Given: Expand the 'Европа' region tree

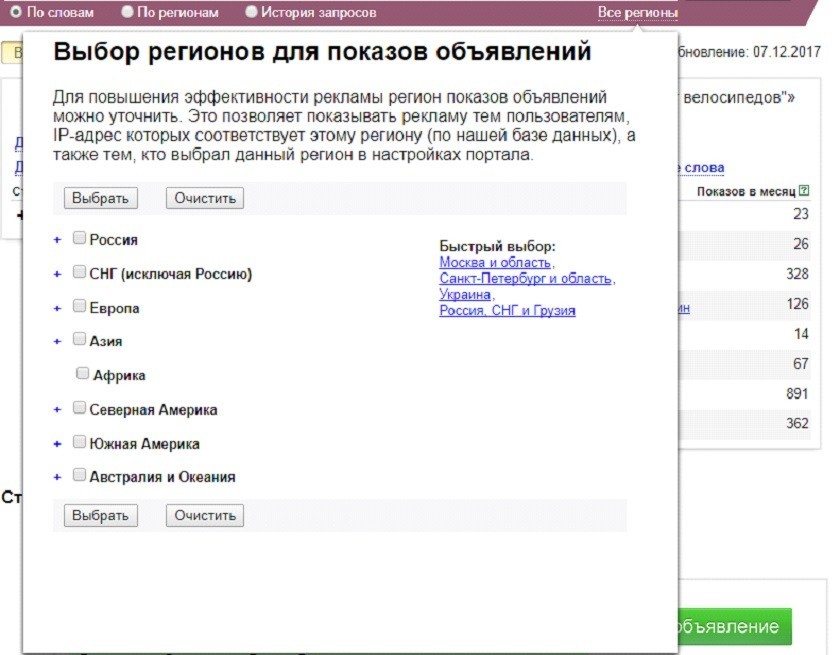Looking at the screenshot, I should coord(57,308).
